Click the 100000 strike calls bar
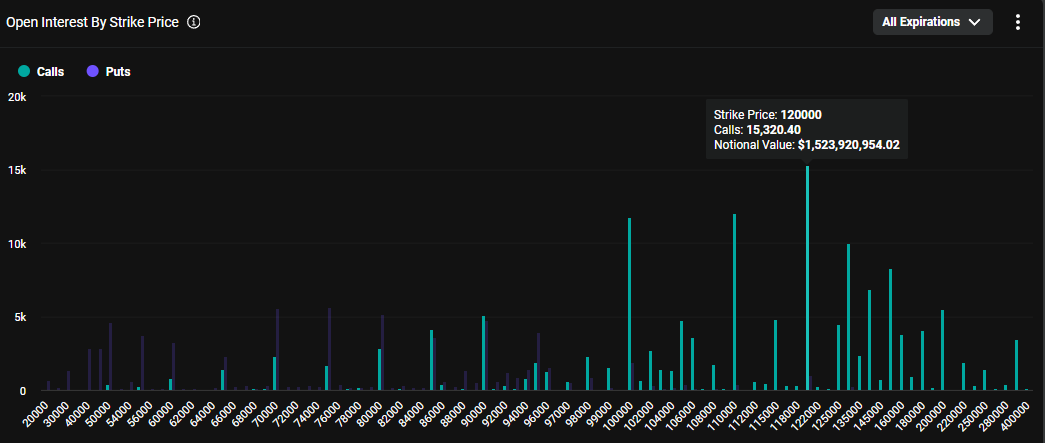This screenshot has height=443, width=1045. click(x=629, y=304)
